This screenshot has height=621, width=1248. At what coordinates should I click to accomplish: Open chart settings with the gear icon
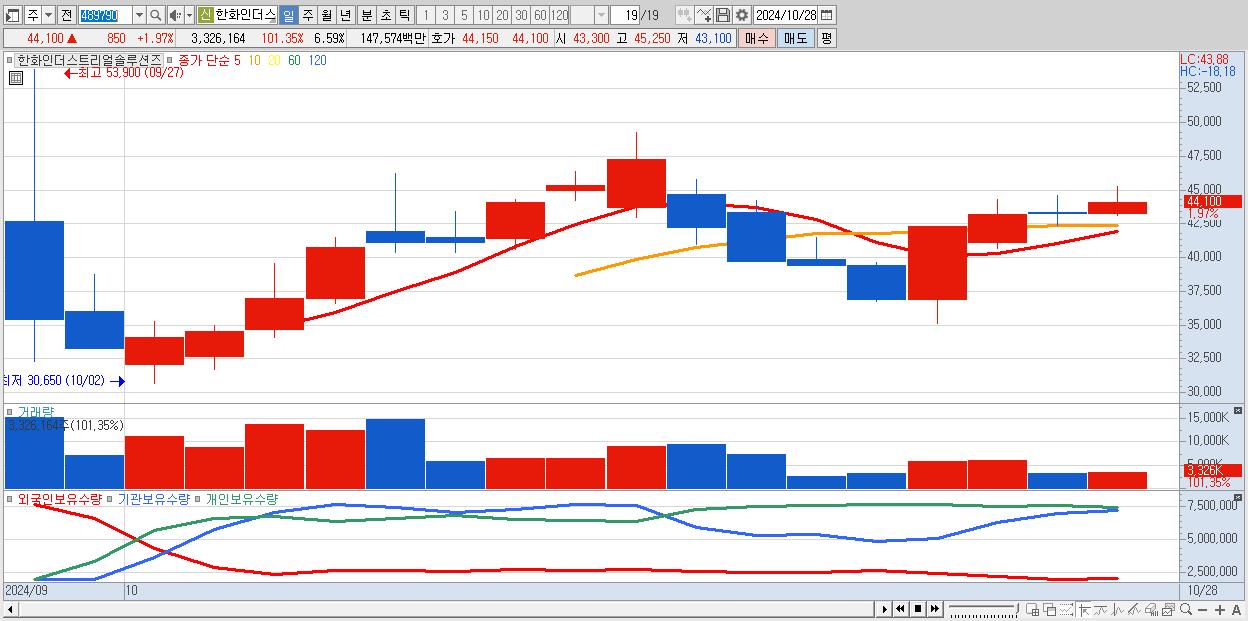pos(741,15)
